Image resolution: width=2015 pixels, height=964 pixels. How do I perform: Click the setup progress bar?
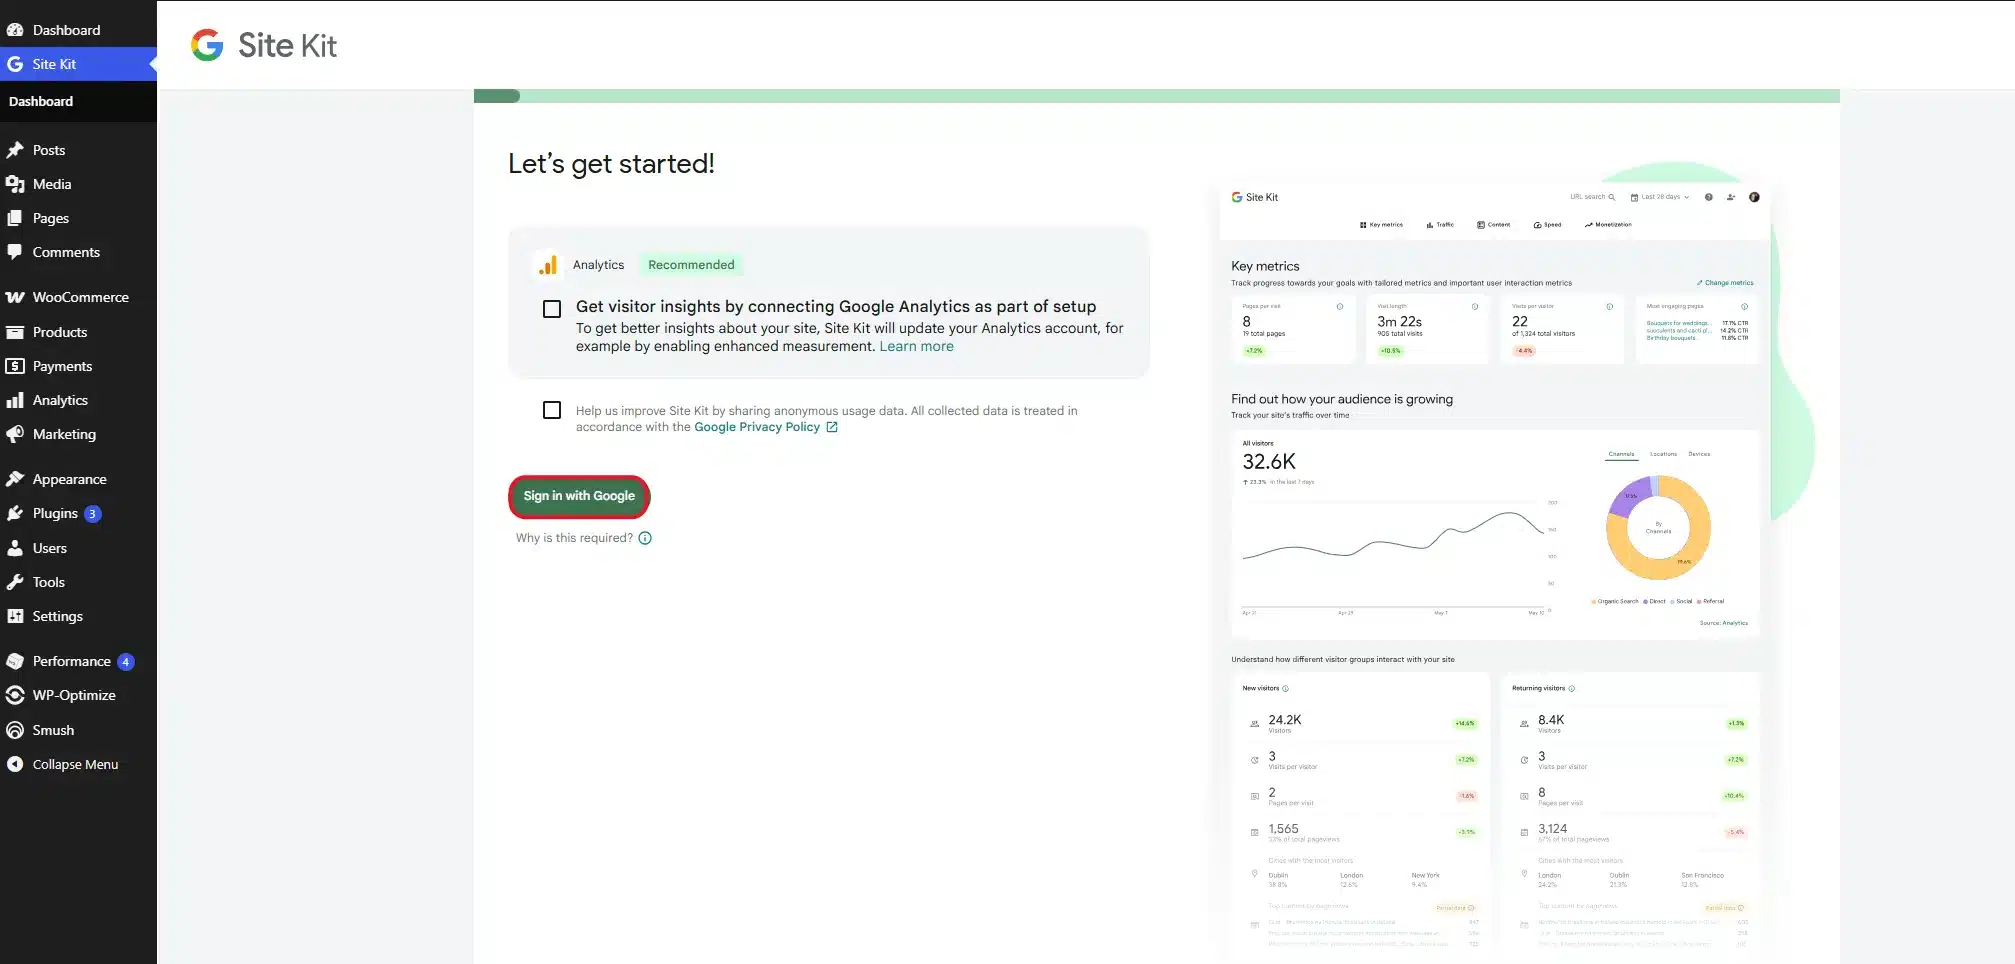1156,96
